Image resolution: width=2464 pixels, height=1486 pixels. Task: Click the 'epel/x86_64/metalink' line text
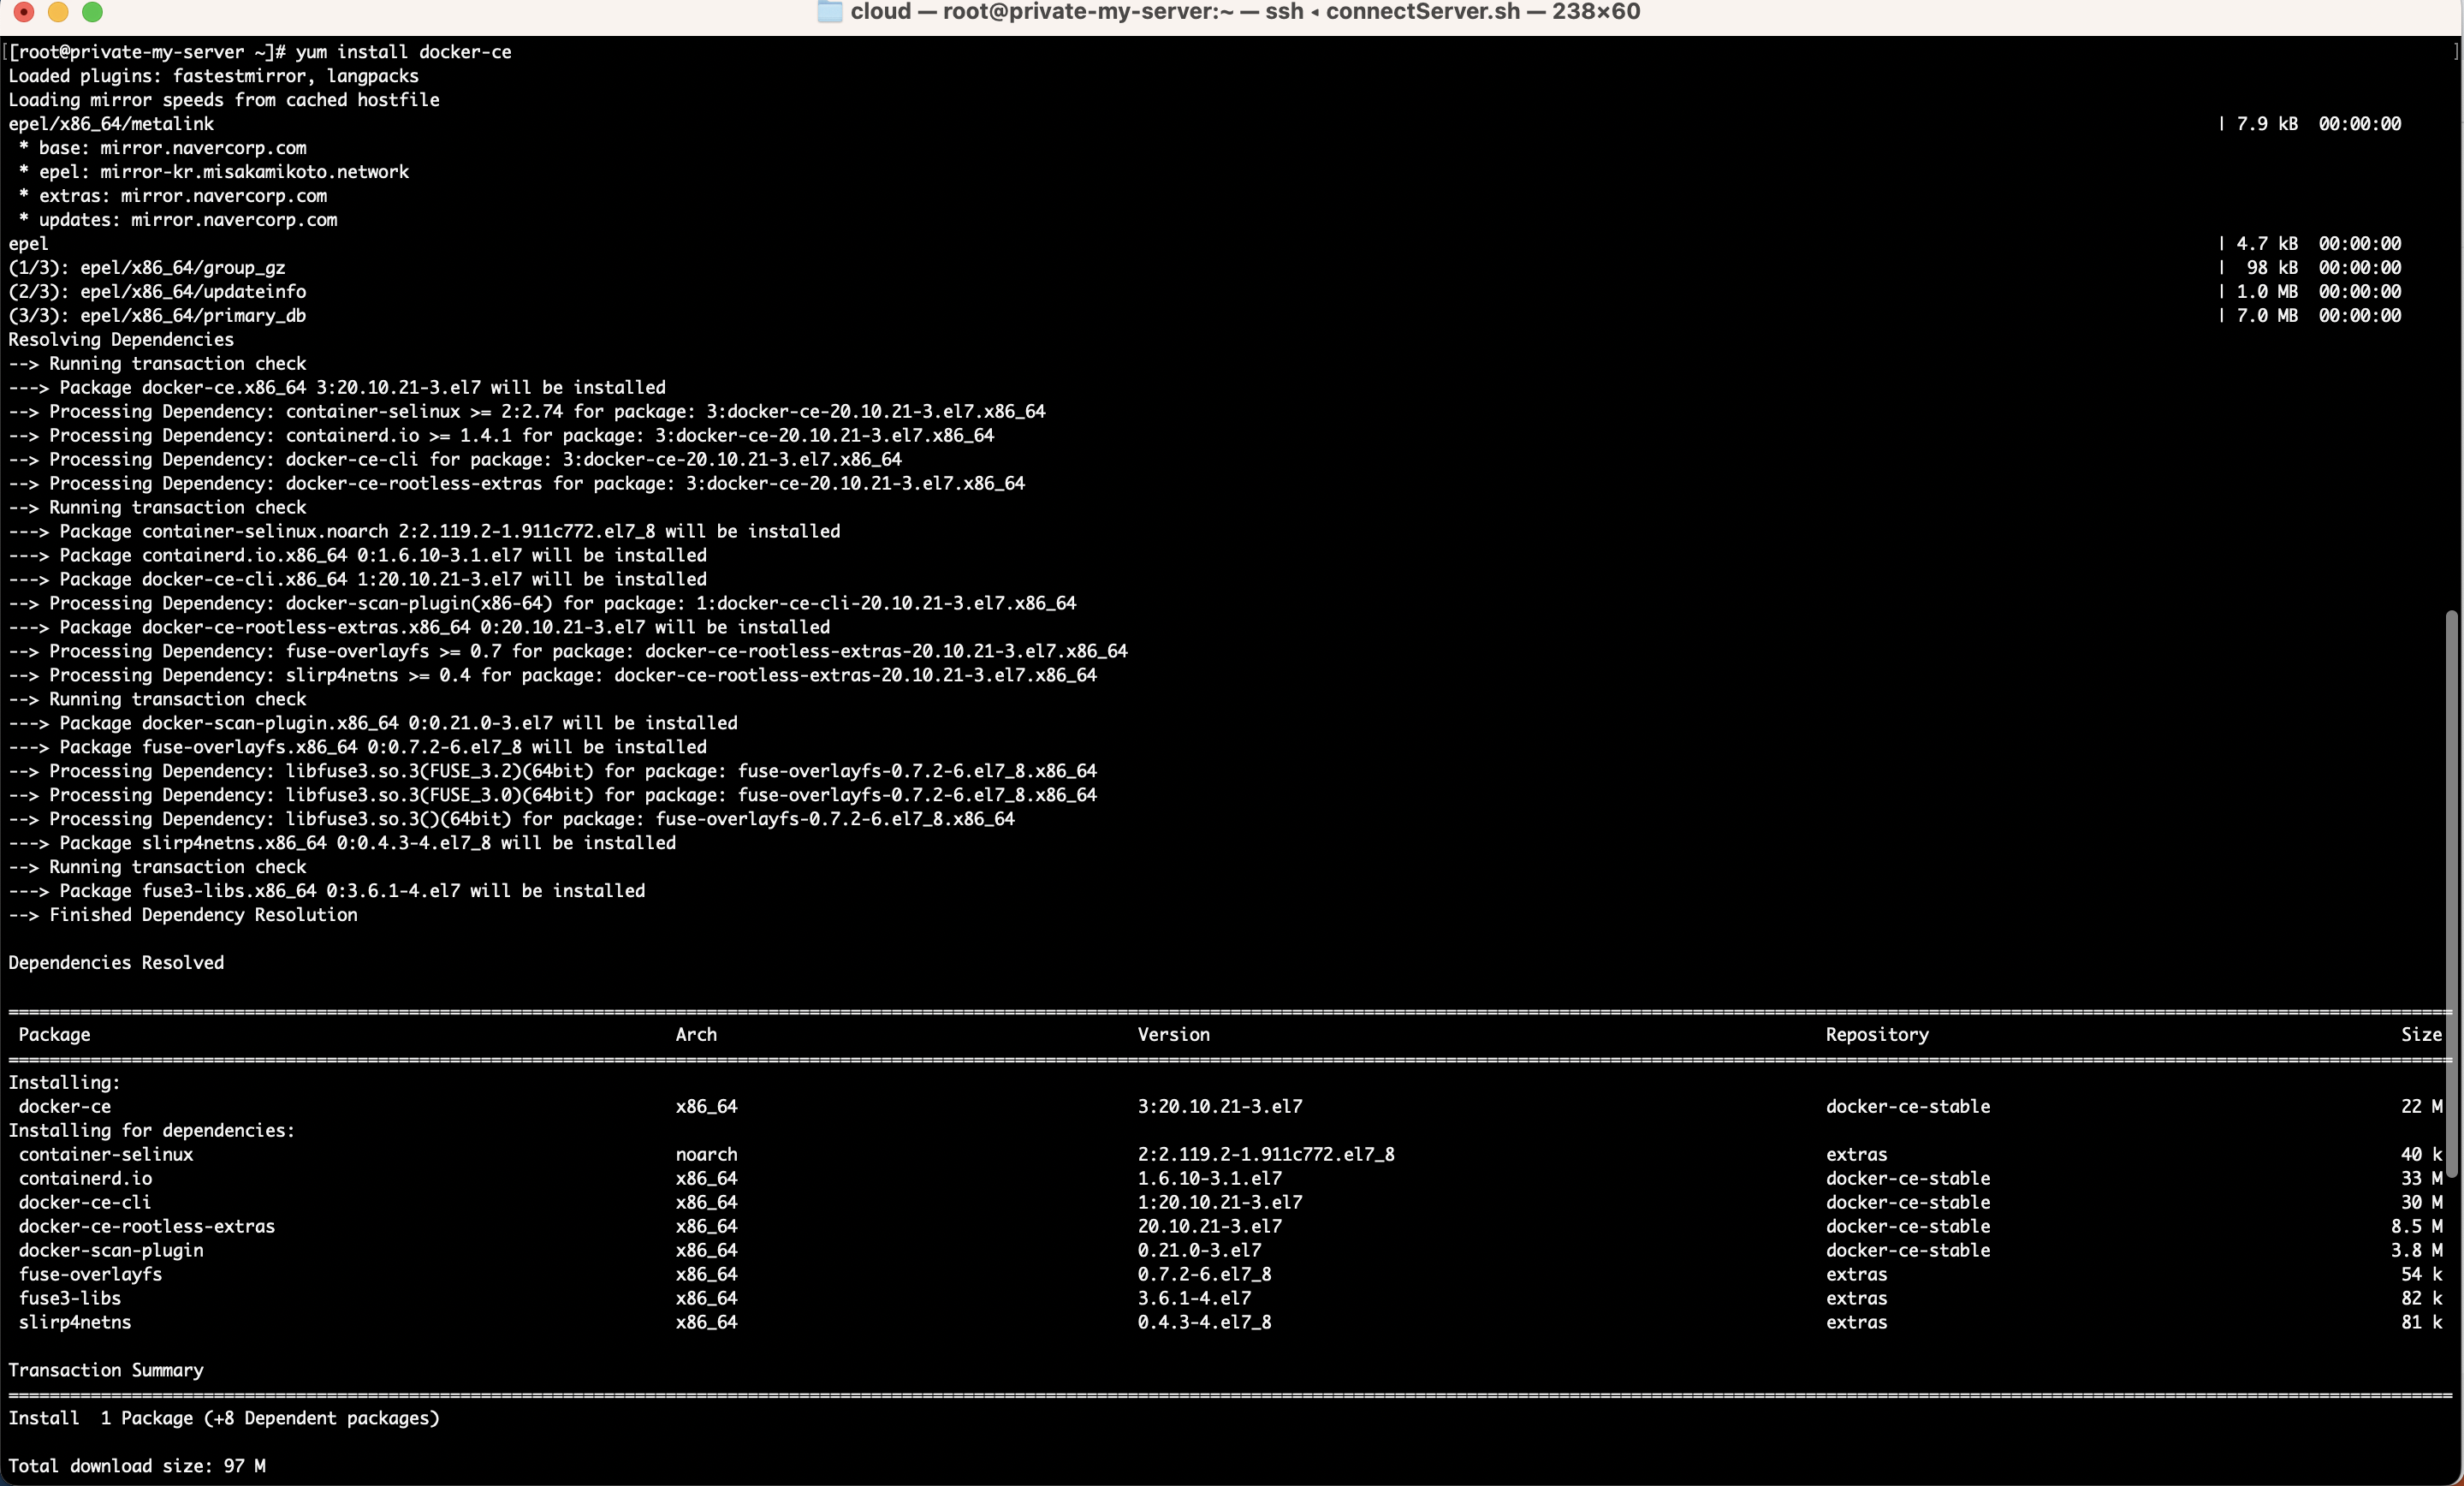[x=111, y=124]
